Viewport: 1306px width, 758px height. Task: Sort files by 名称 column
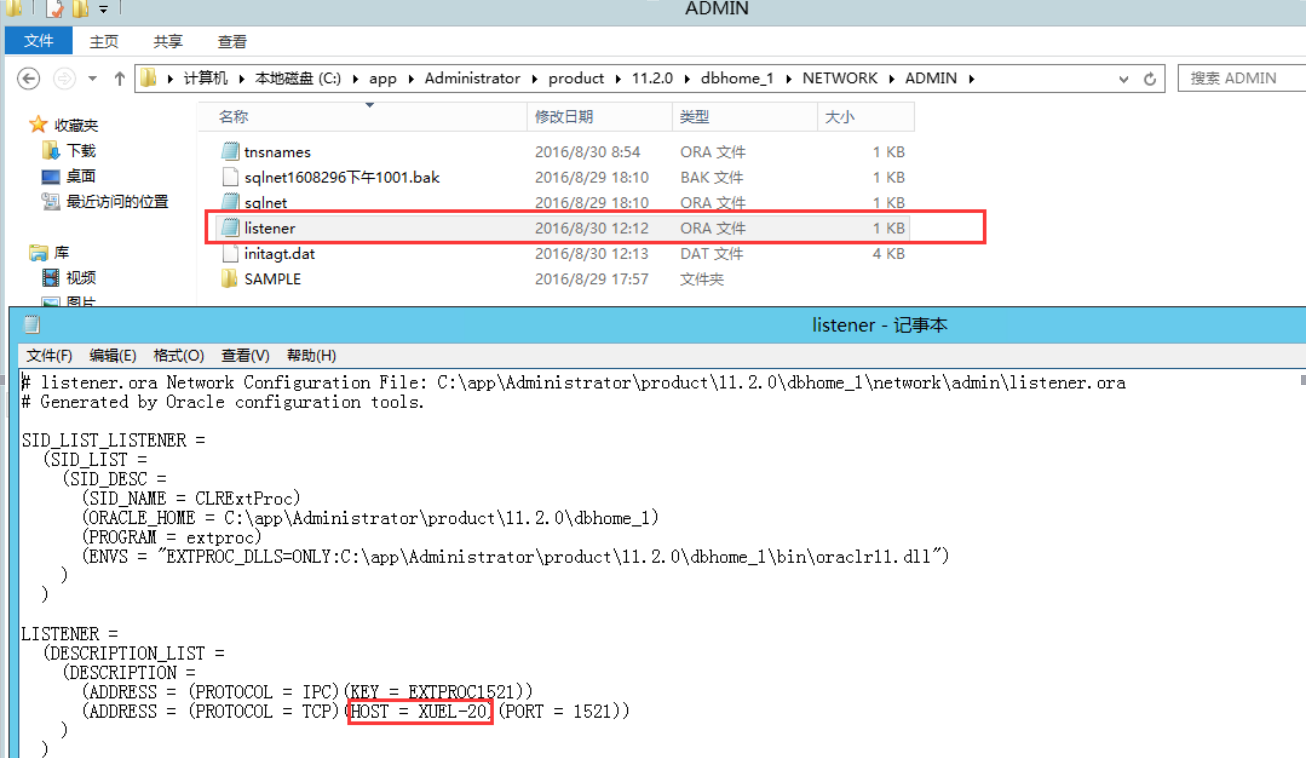tap(361, 117)
